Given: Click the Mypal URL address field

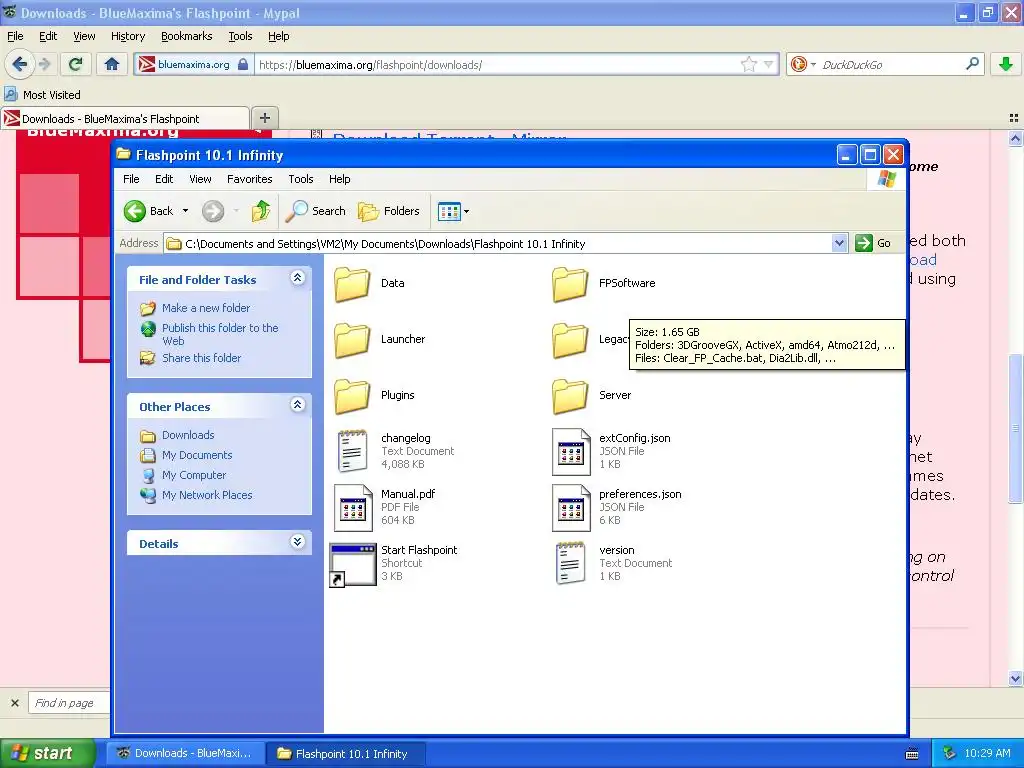Looking at the screenshot, I should (496, 64).
